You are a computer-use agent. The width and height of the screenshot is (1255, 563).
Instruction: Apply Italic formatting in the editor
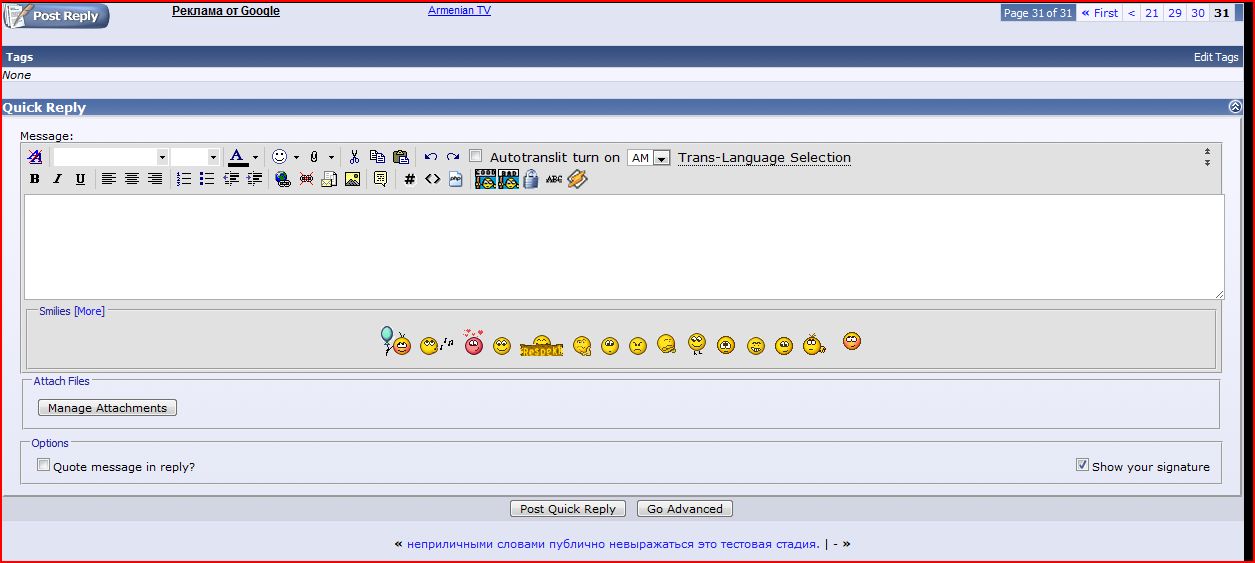57,179
